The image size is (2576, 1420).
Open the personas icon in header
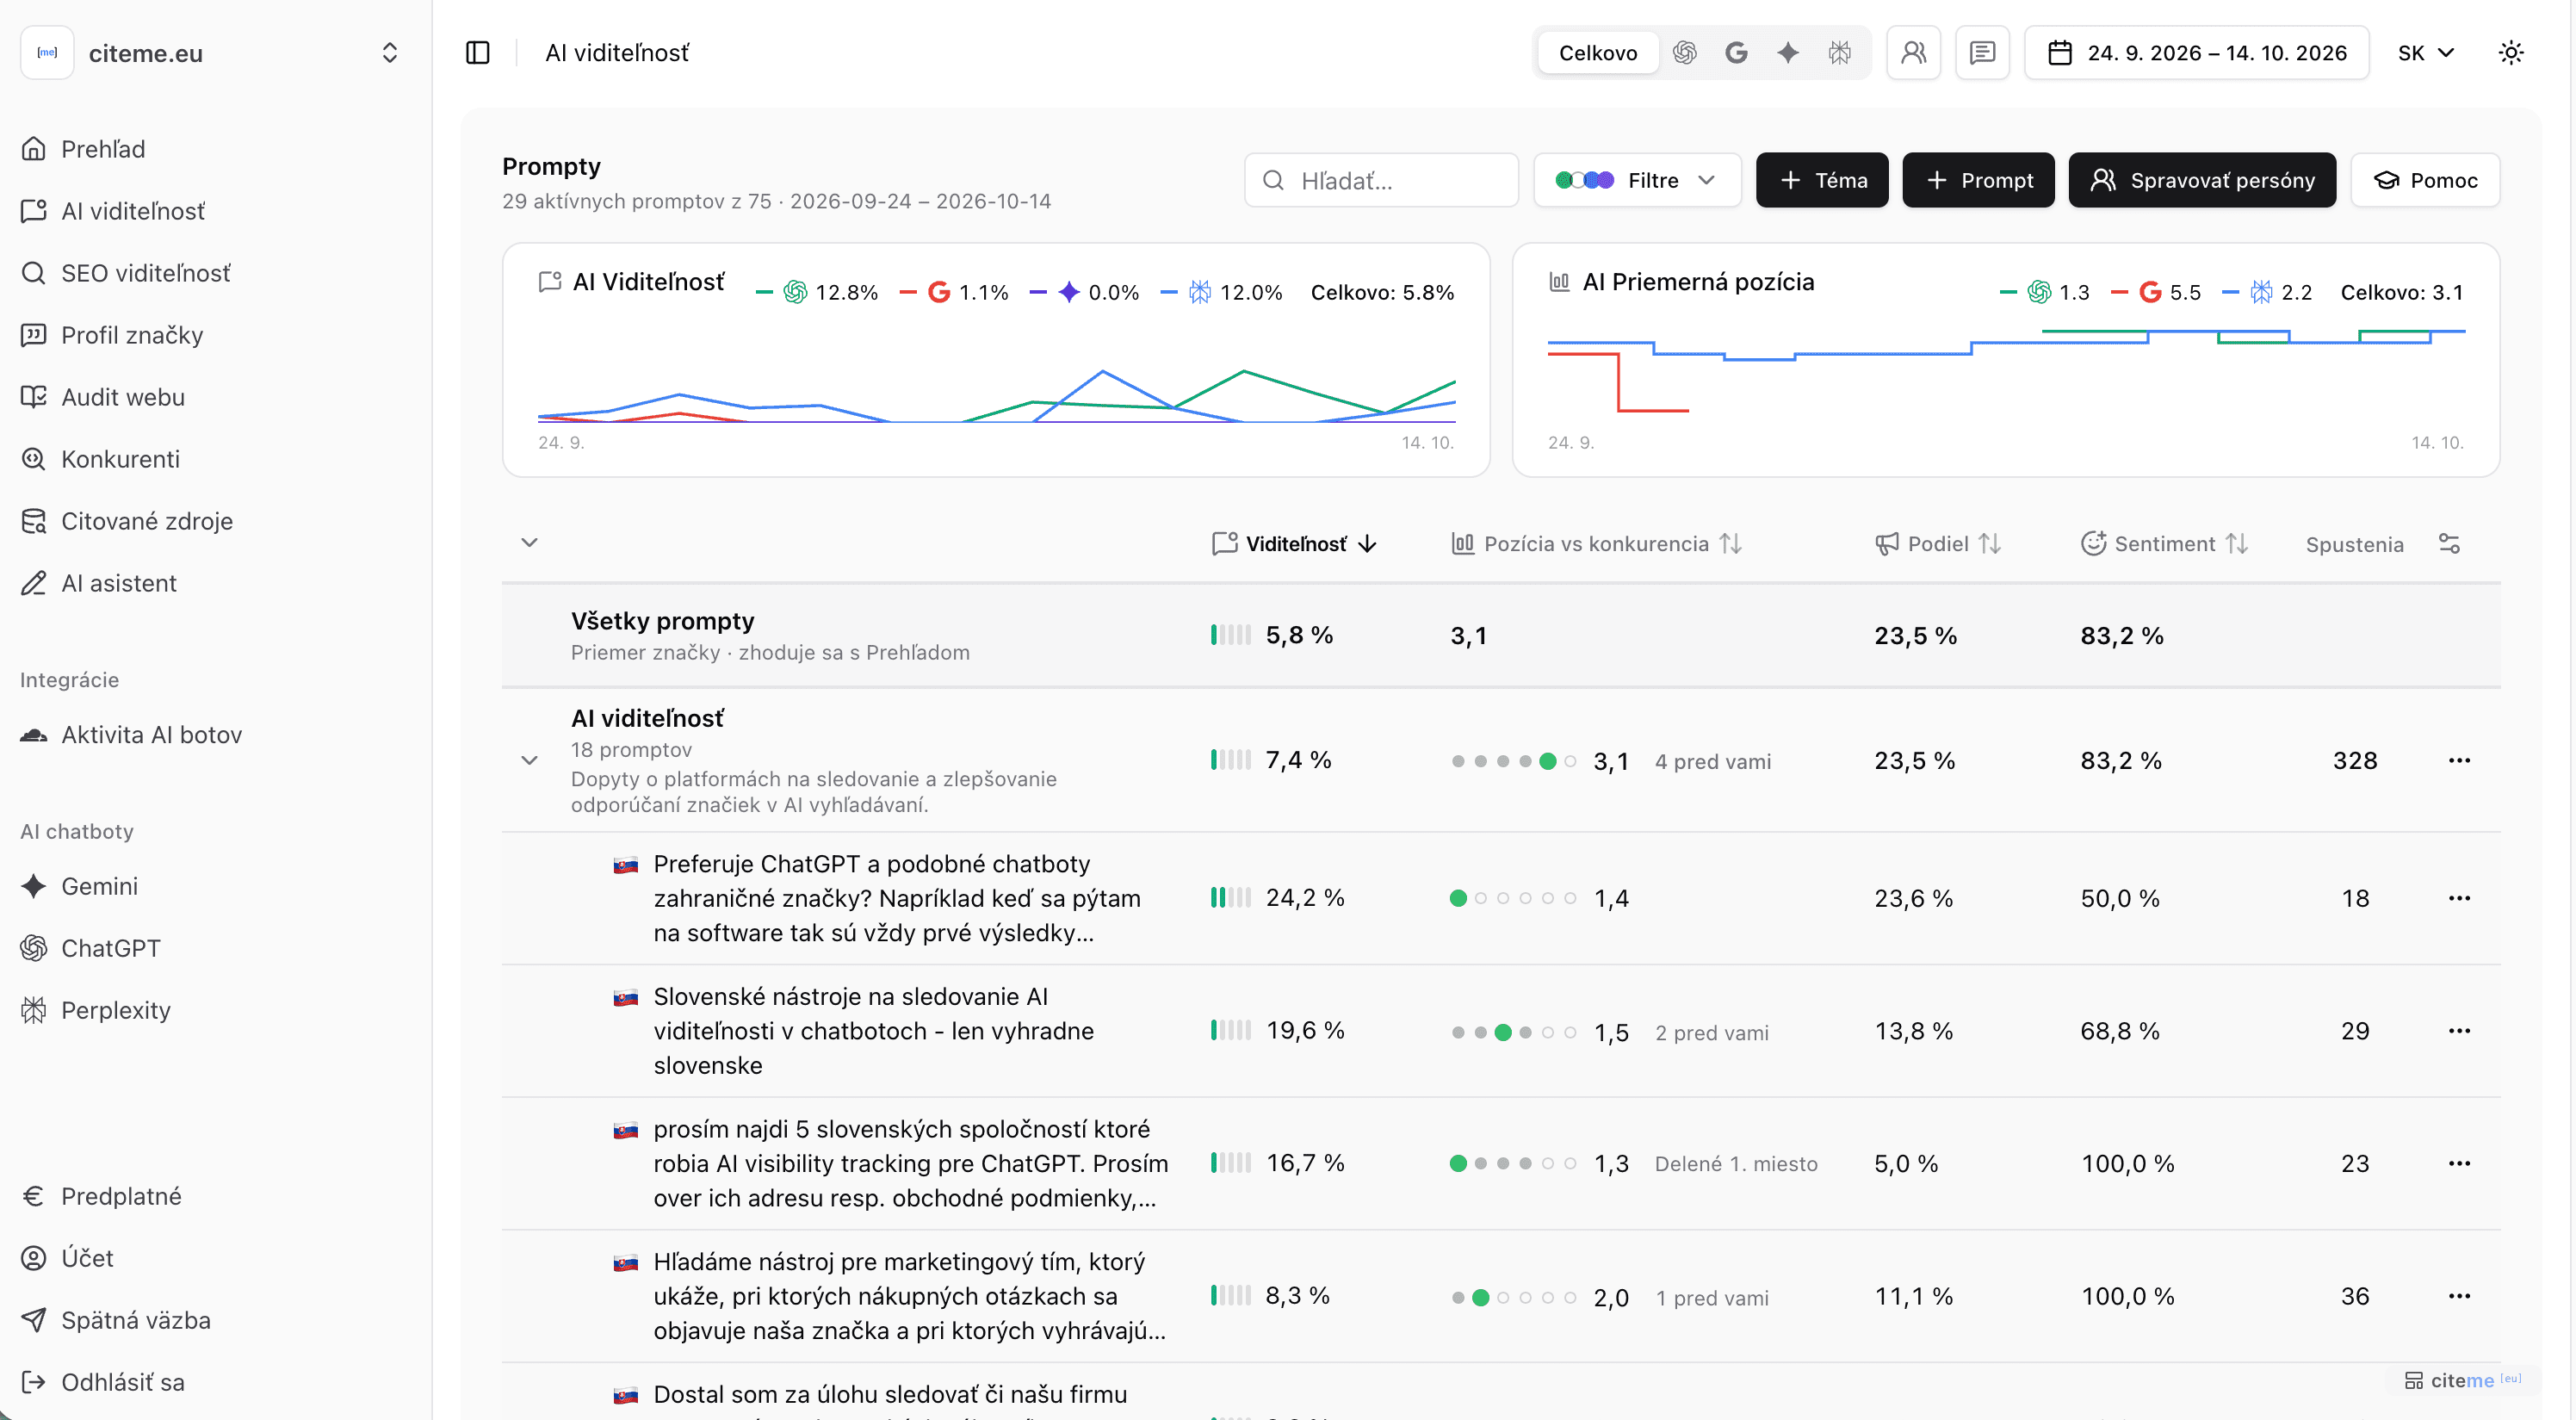[1914, 52]
